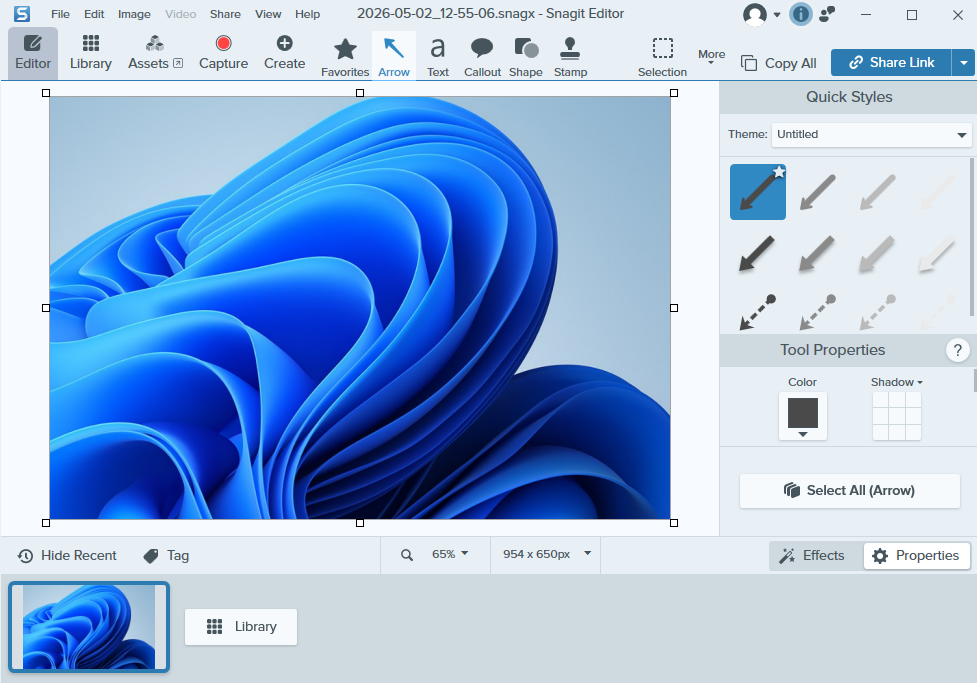The width and height of the screenshot is (977, 683).
Task: Click the Tag button
Action: pos(166,555)
